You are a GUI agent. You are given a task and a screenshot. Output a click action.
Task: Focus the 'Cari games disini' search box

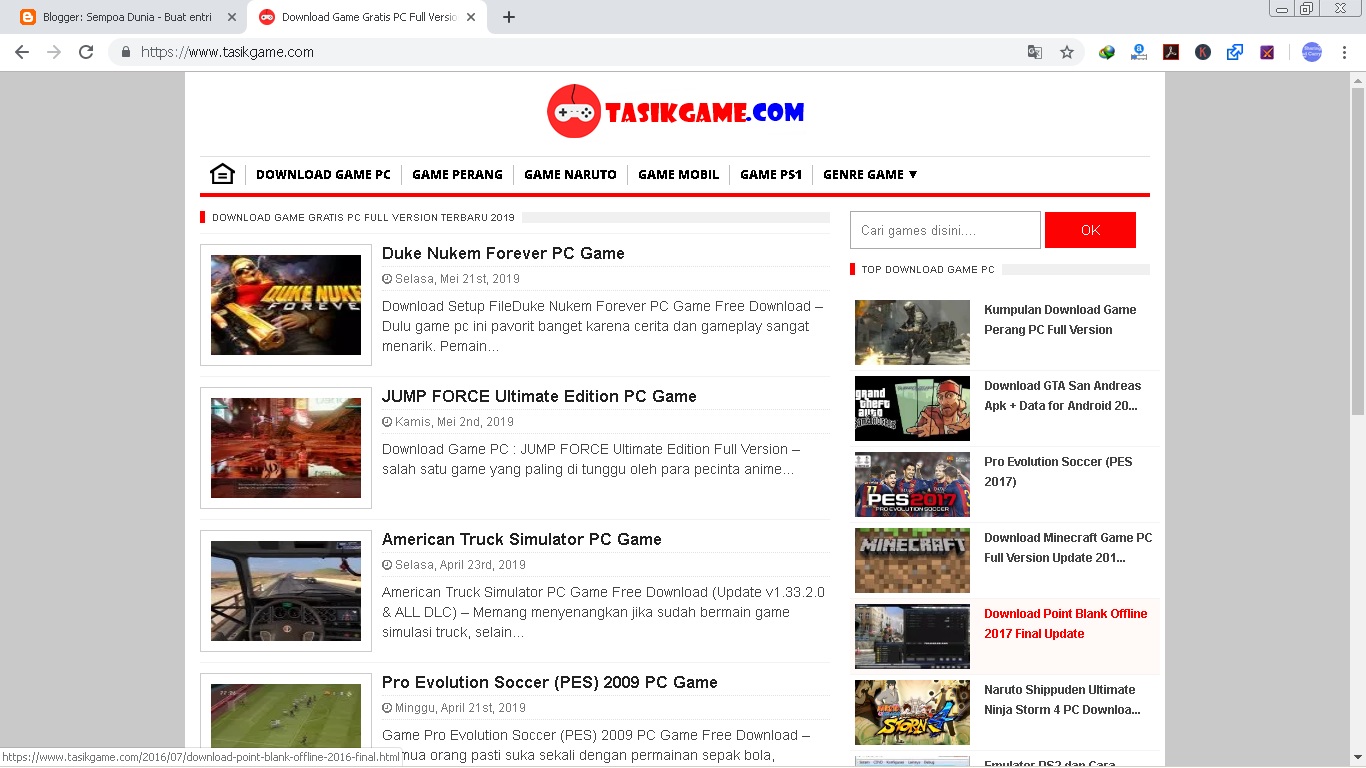(945, 230)
